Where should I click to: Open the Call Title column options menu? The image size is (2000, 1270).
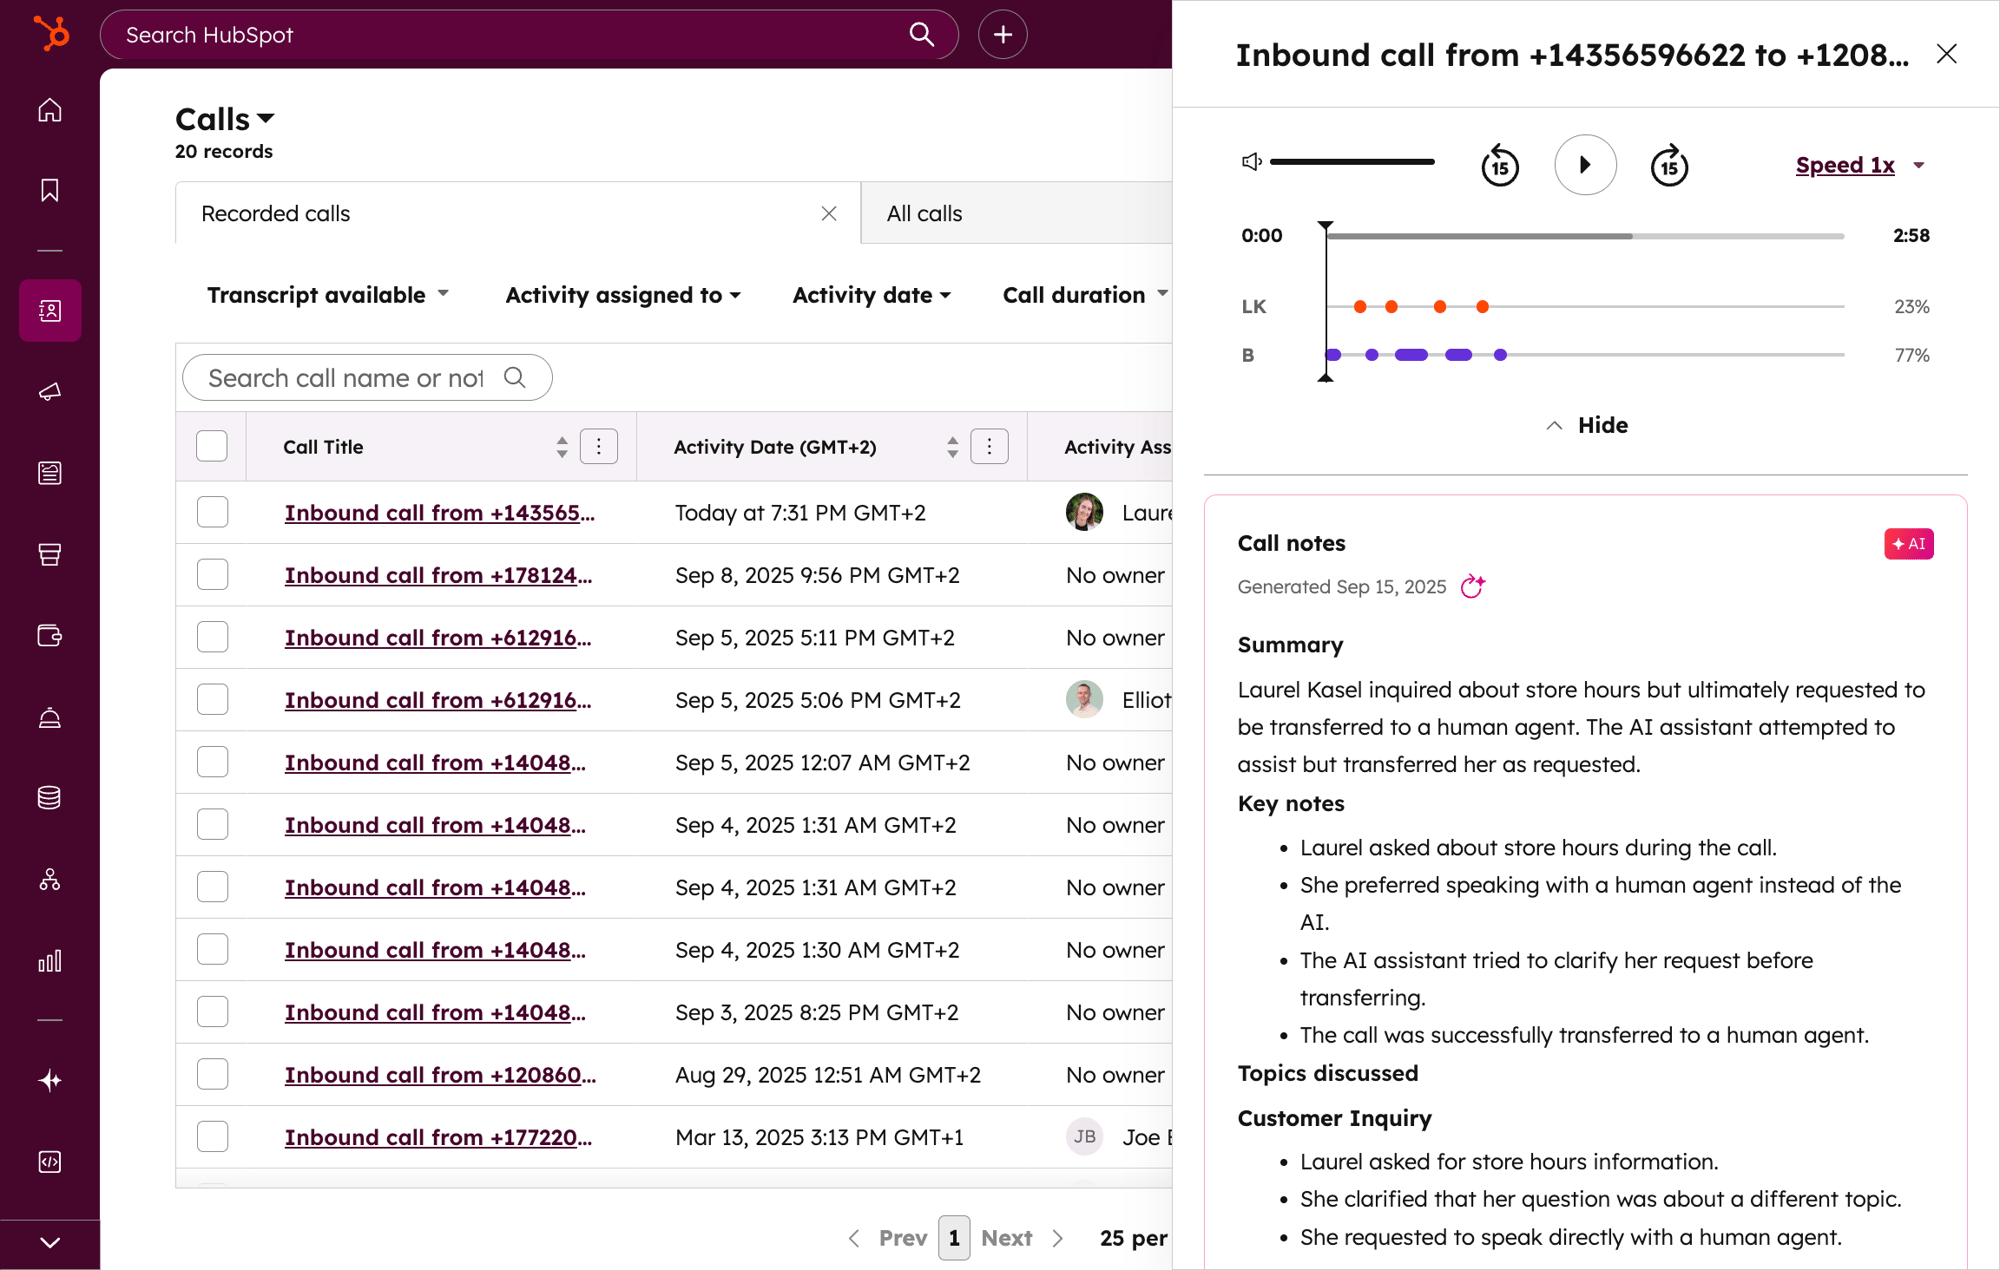pyautogui.click(x=598, y=446)
